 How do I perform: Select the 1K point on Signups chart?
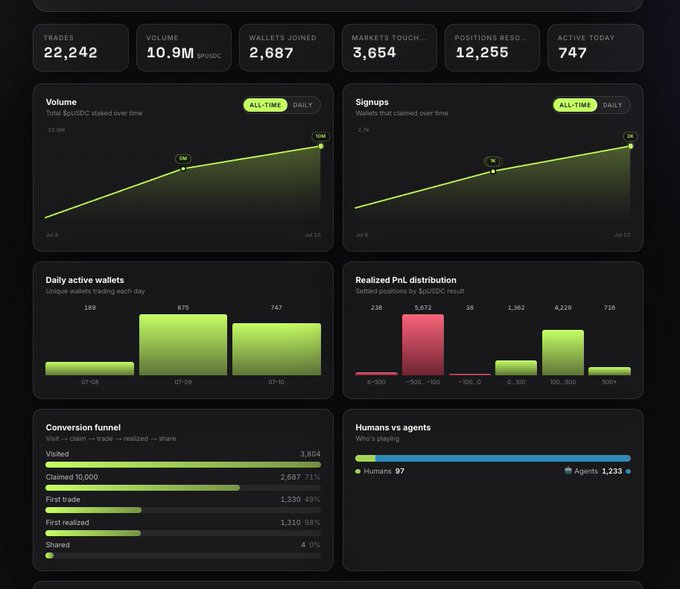pyautogui.click(x=493, y=171)
